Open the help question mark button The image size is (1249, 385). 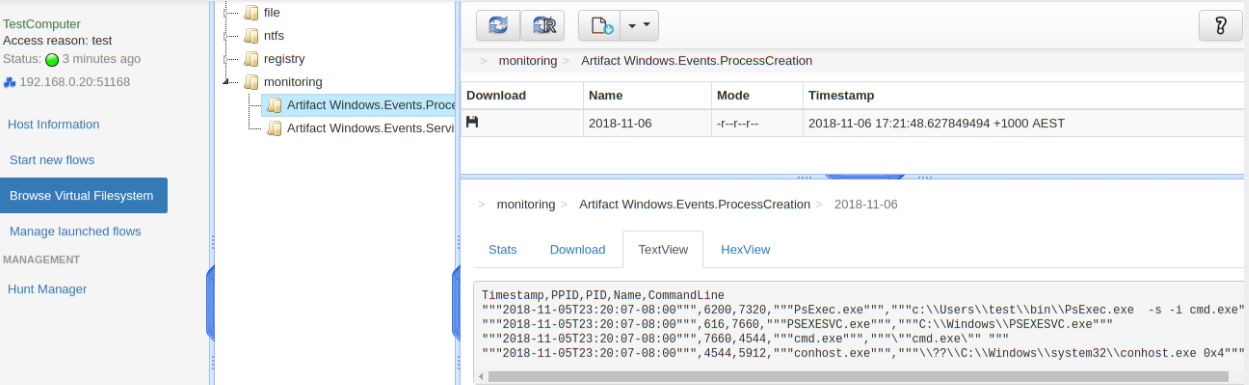click(1220, 25)
